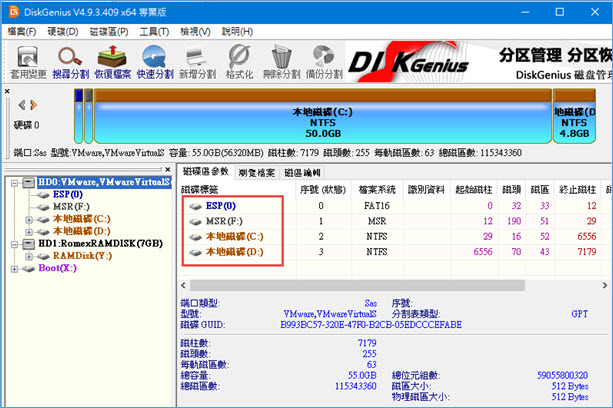Go to previous disk with left arrow
Viewport: 613px width, 408px height.
[22, 105]
